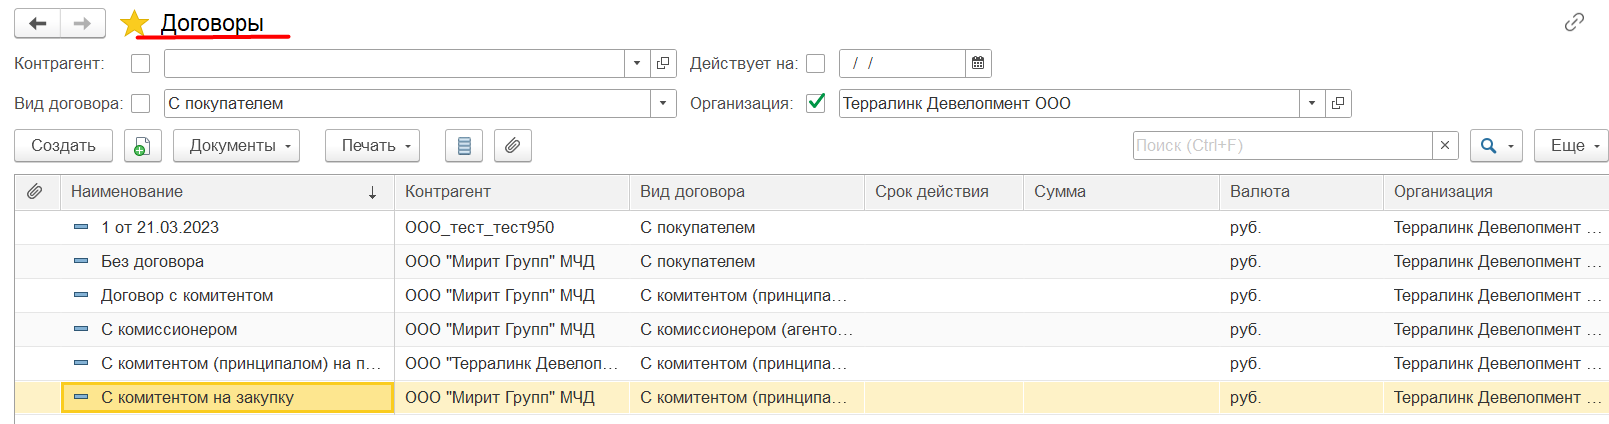Click С покупателем cell in Без договора row

pyautogui.click(x=747, y=261)
